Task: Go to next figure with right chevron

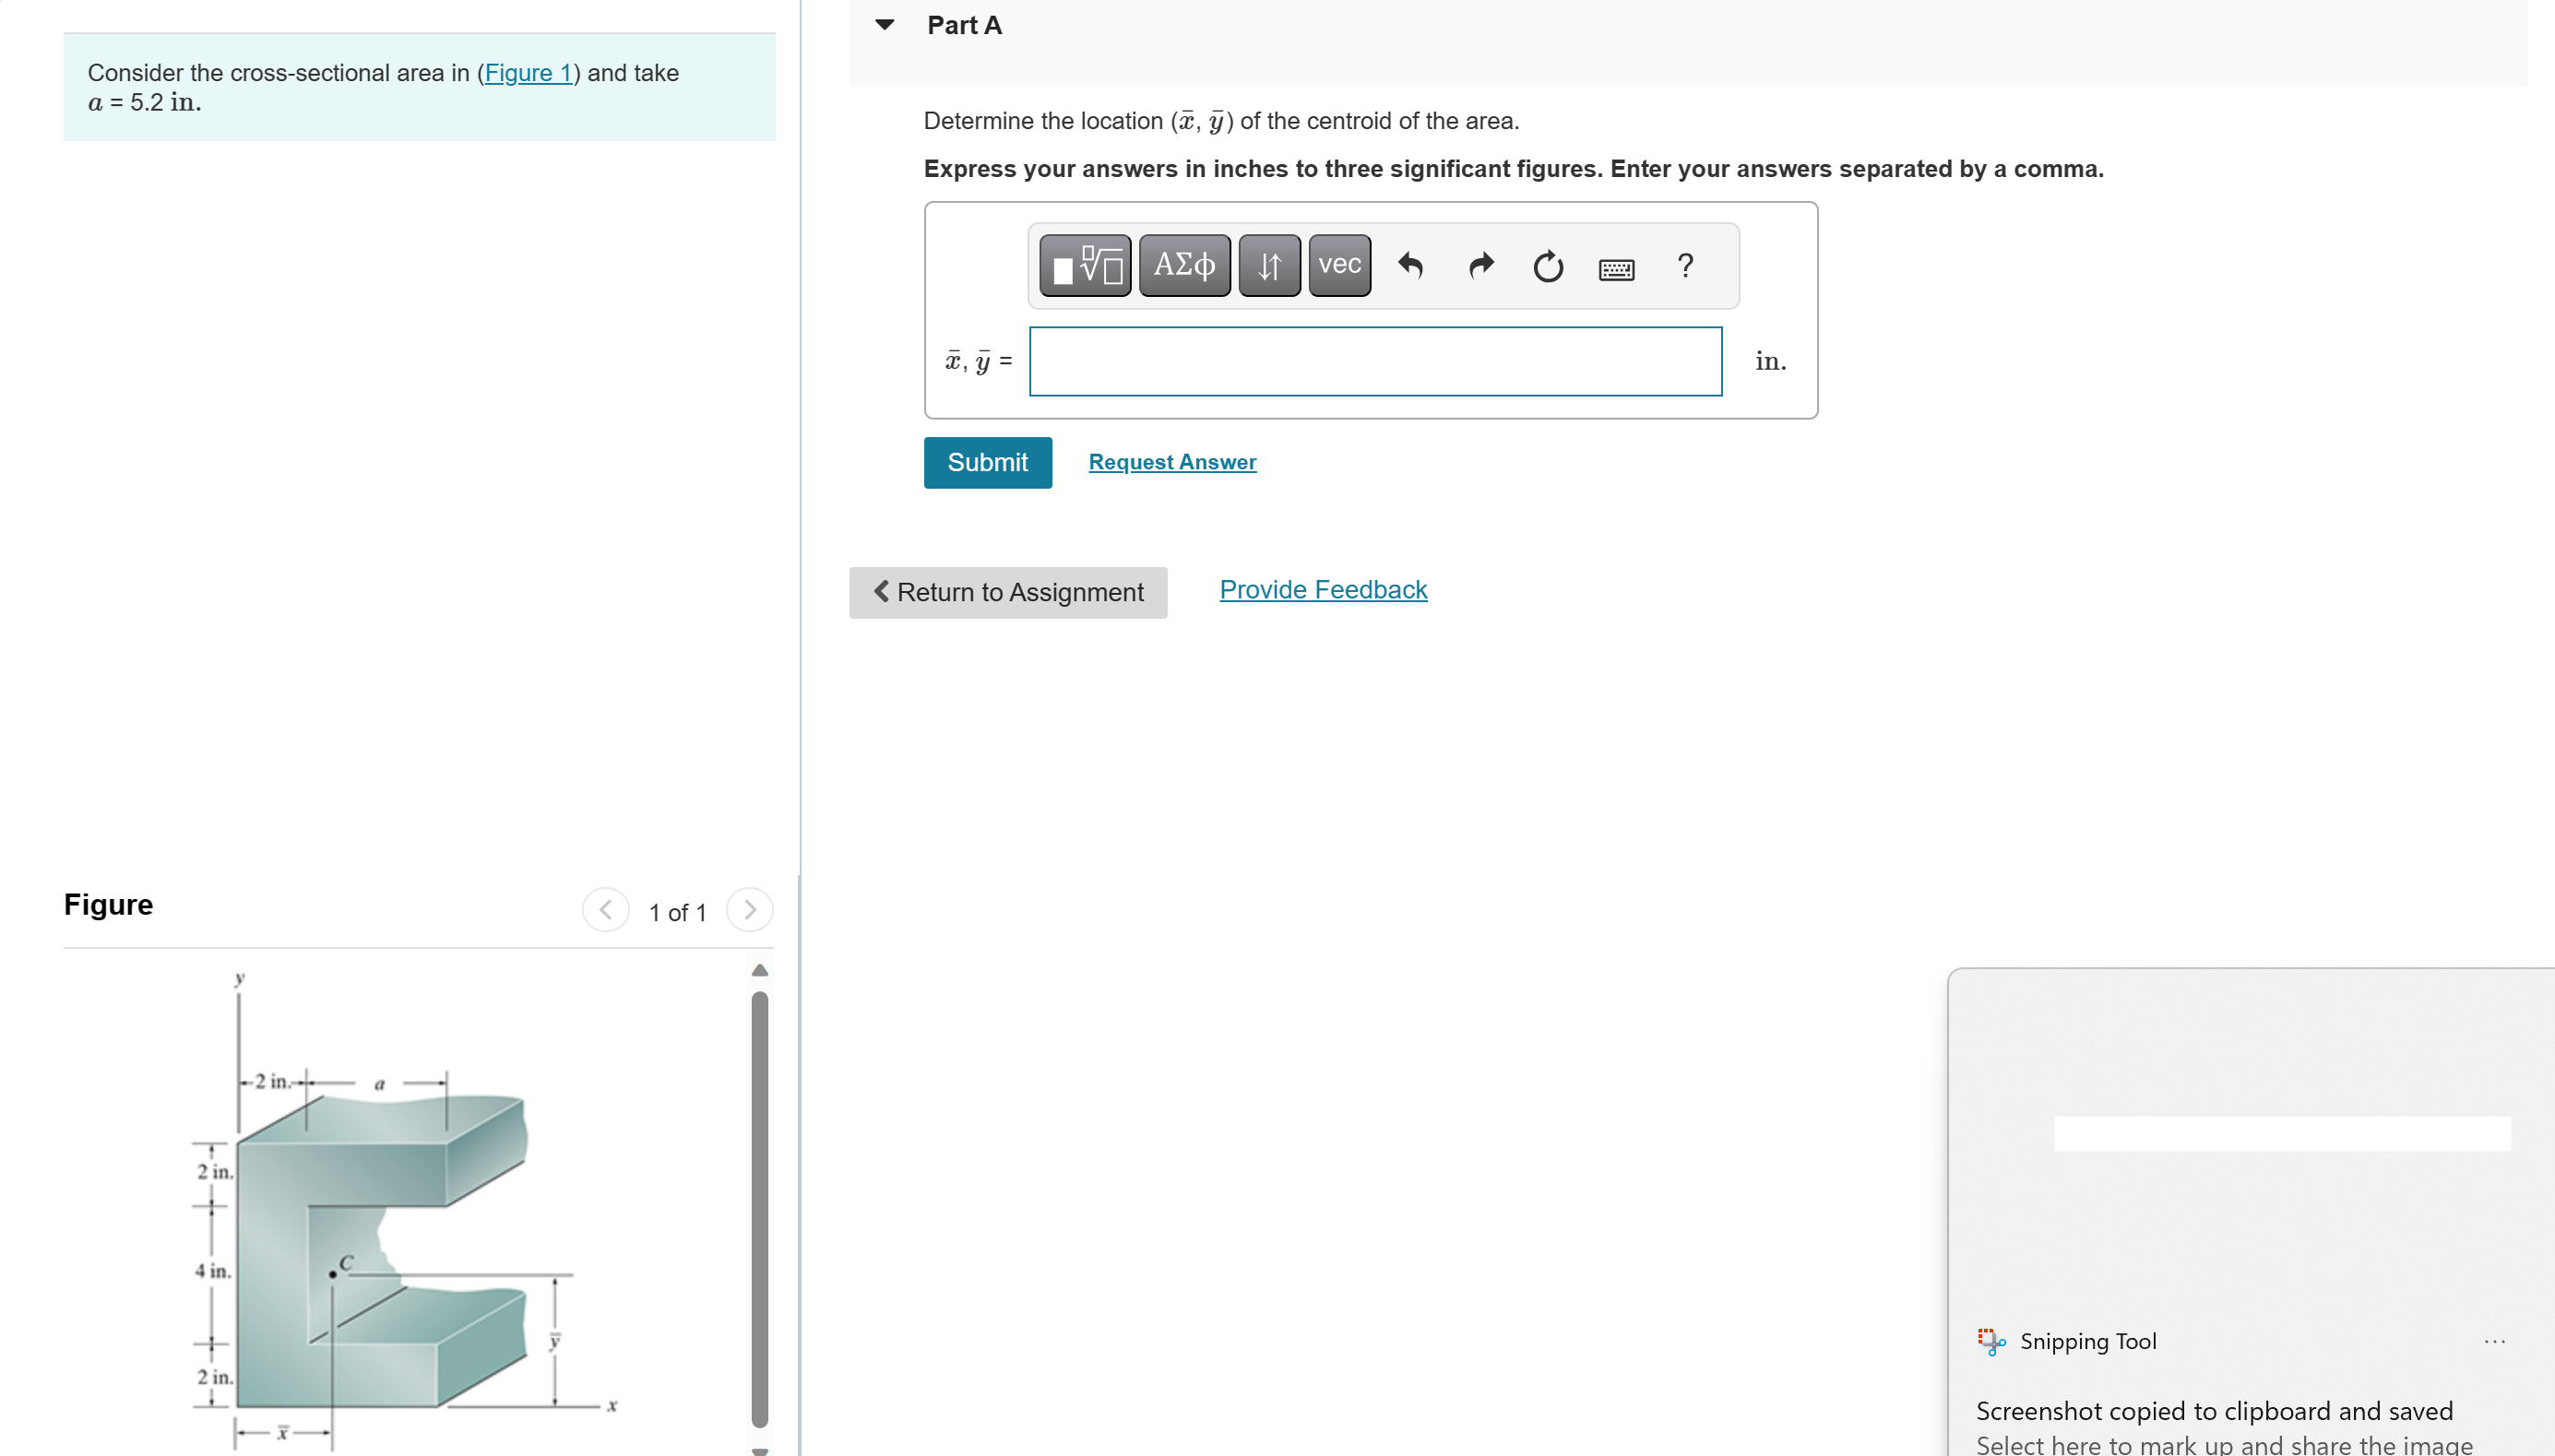Action: pyautogui.click(x=750, y=910)
